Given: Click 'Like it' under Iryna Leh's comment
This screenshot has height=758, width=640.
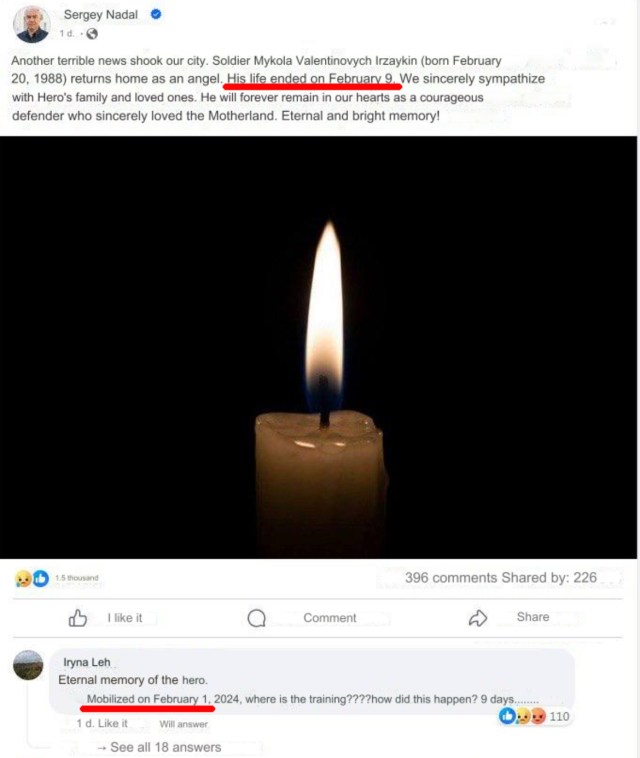Looking at the screenshot, I should pyautogui.click(x=113, y=724).
